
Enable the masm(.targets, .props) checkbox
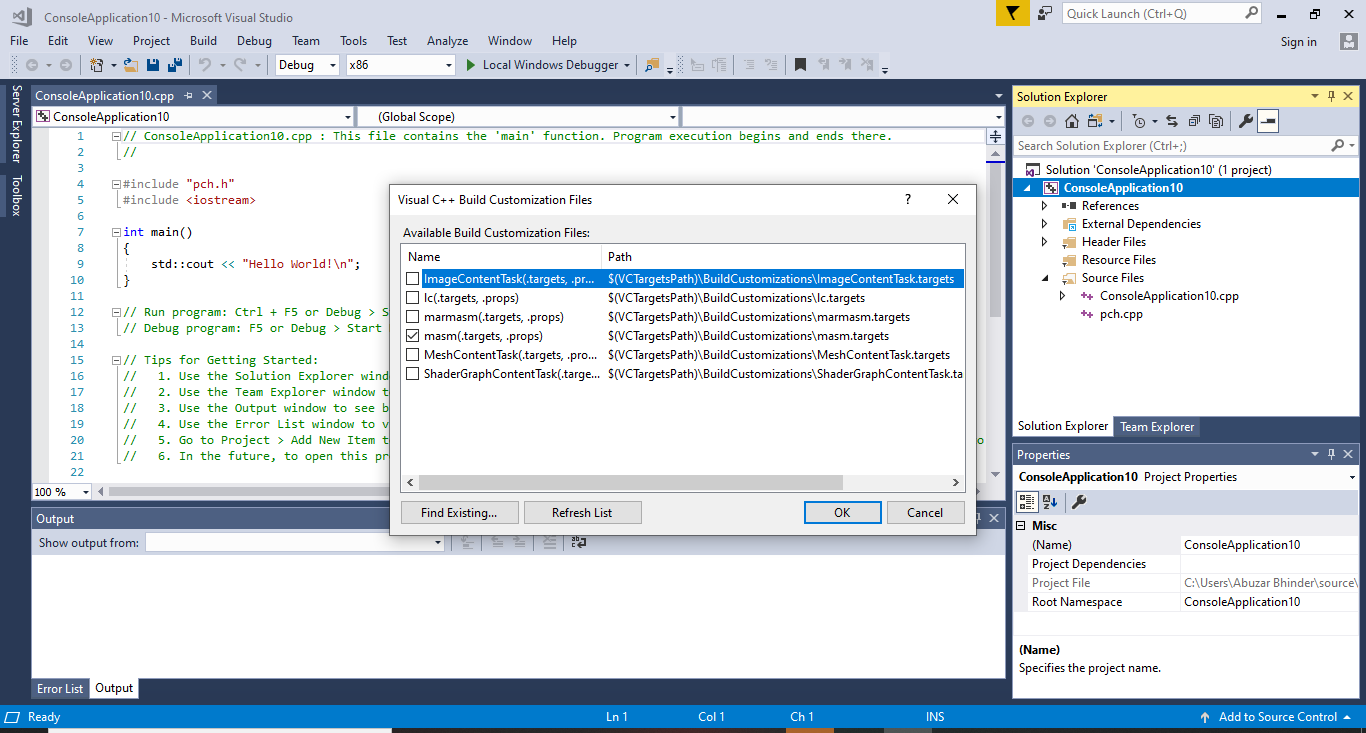coord(413,336)
